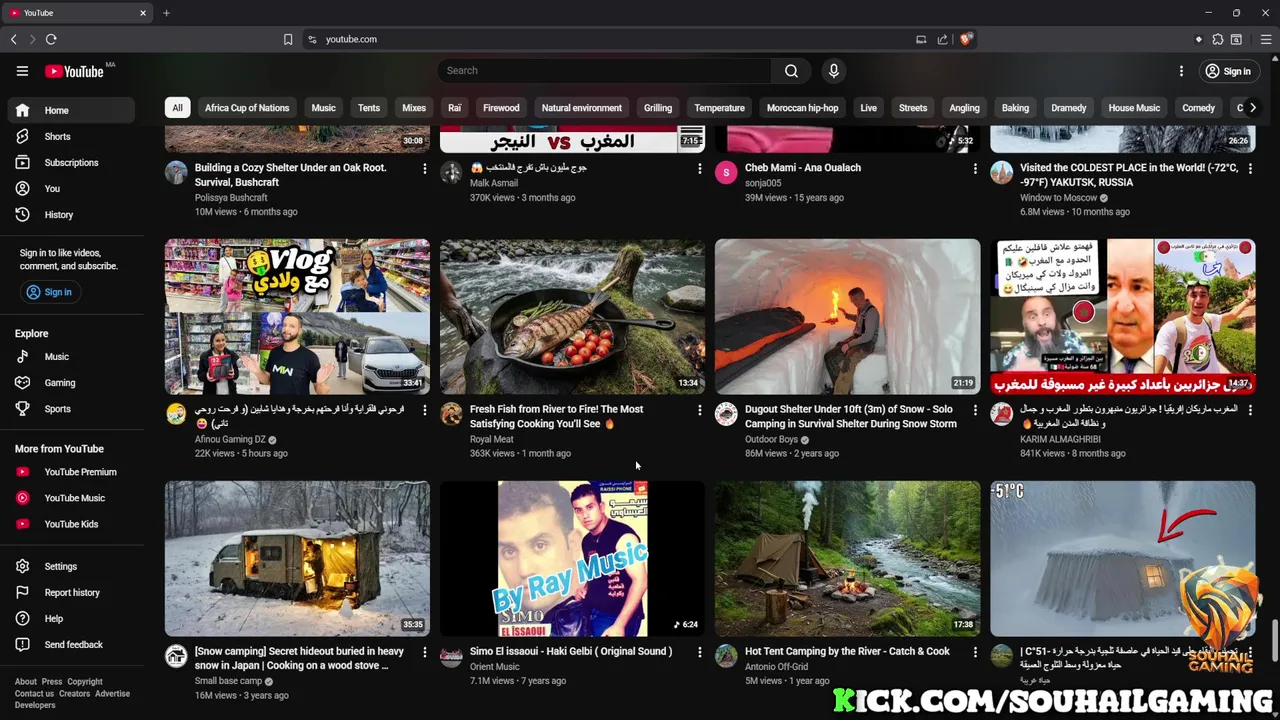1280x720 pixels.
Task: Share this page via address bar share icon
Action: click(x=942, y=39)
